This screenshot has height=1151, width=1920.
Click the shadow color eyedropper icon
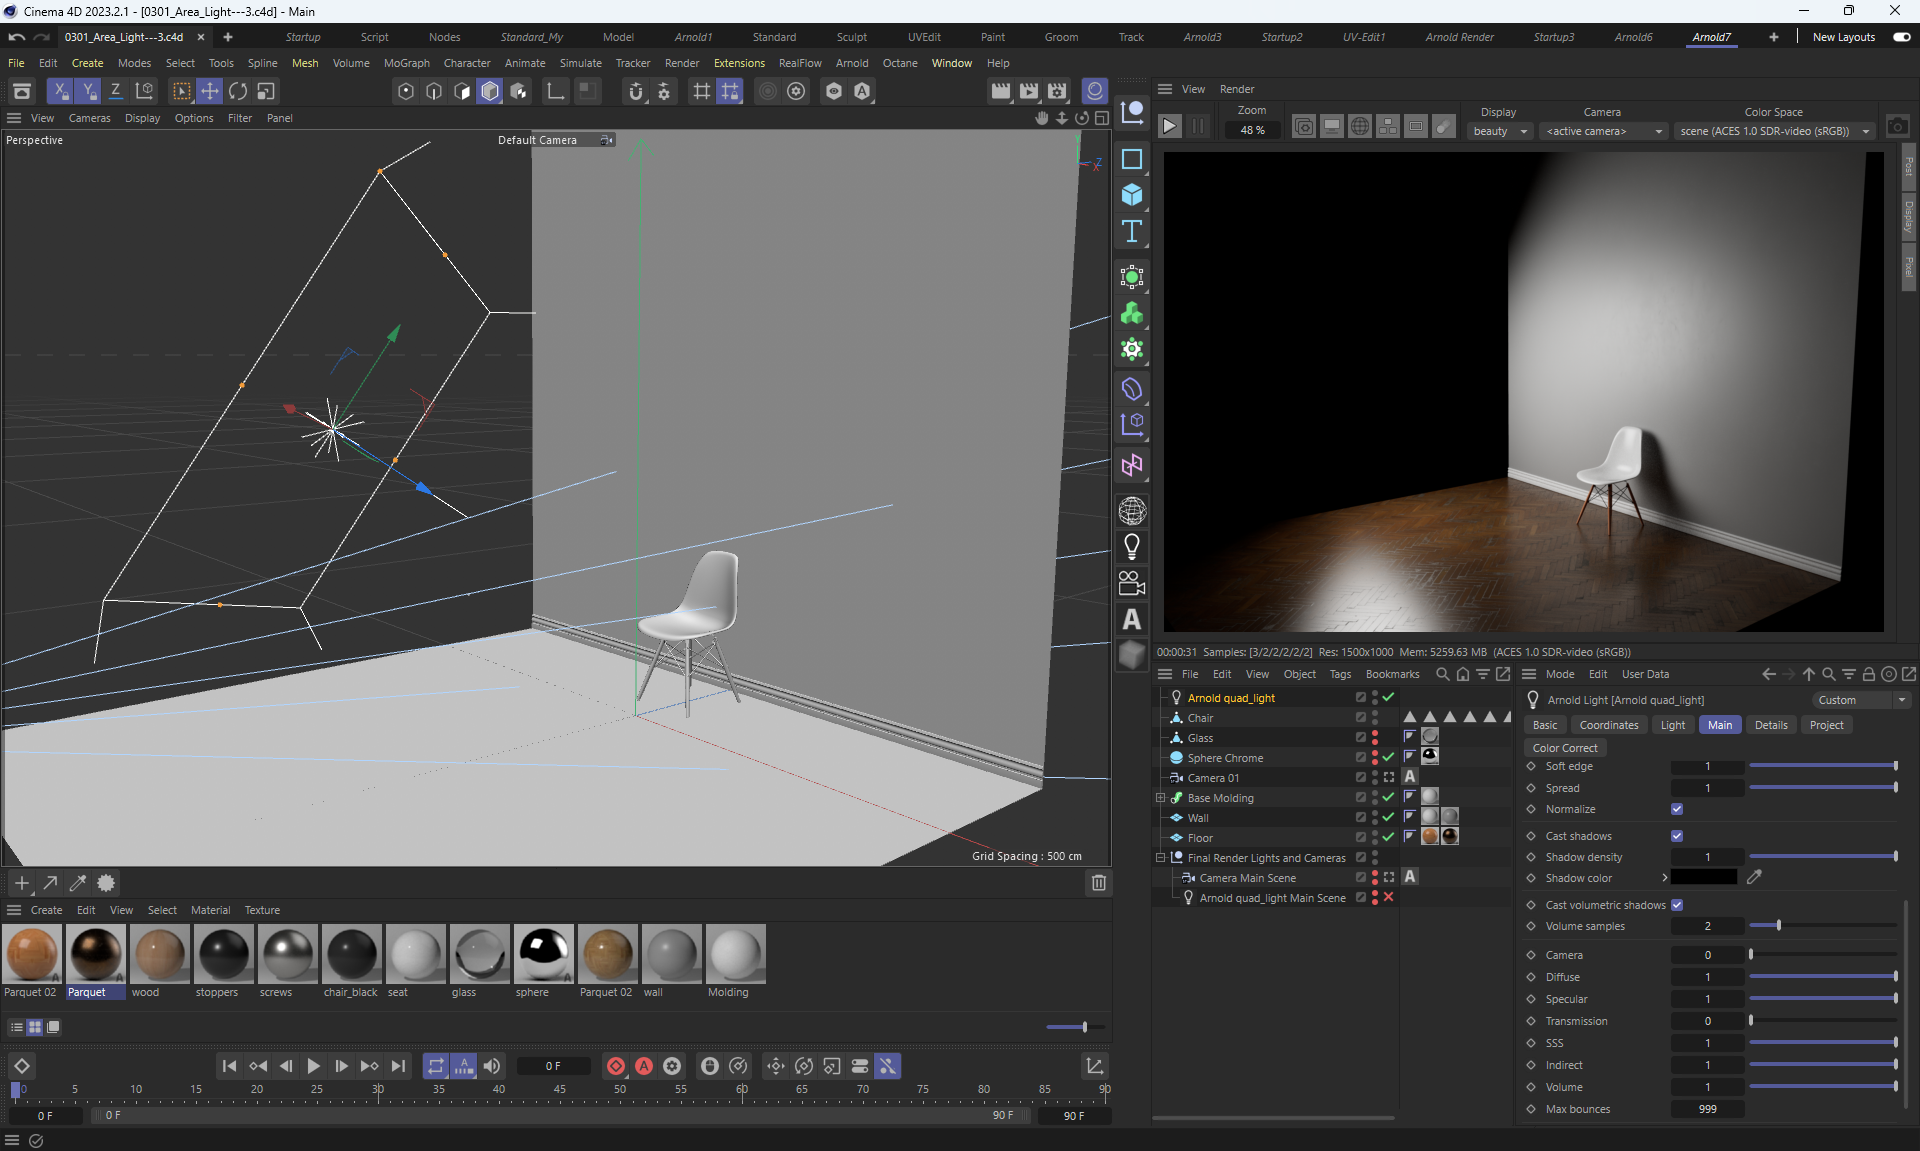point(1754,877)
